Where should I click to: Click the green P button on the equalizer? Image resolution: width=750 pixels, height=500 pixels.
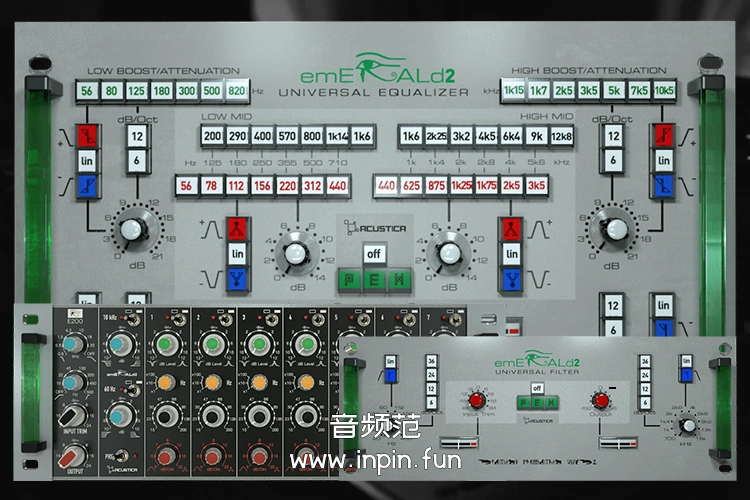coord(350,280)
